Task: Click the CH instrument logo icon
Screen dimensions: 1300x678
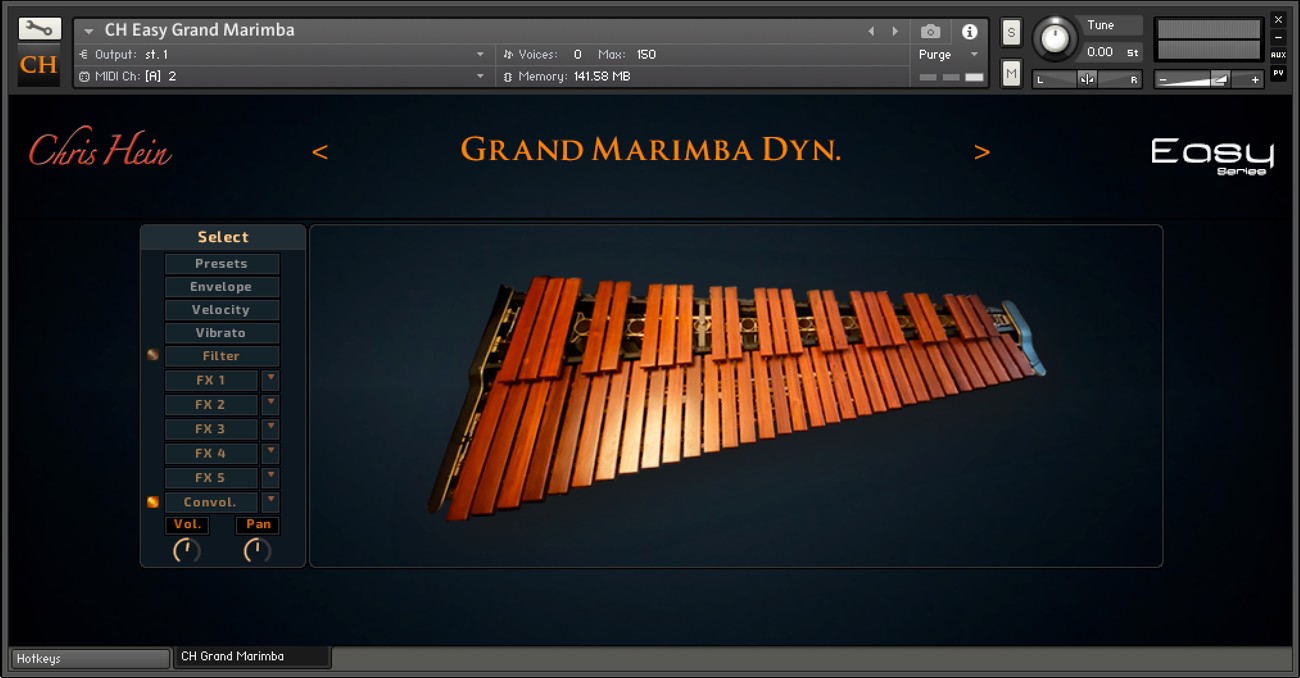Action: (39, 65)
